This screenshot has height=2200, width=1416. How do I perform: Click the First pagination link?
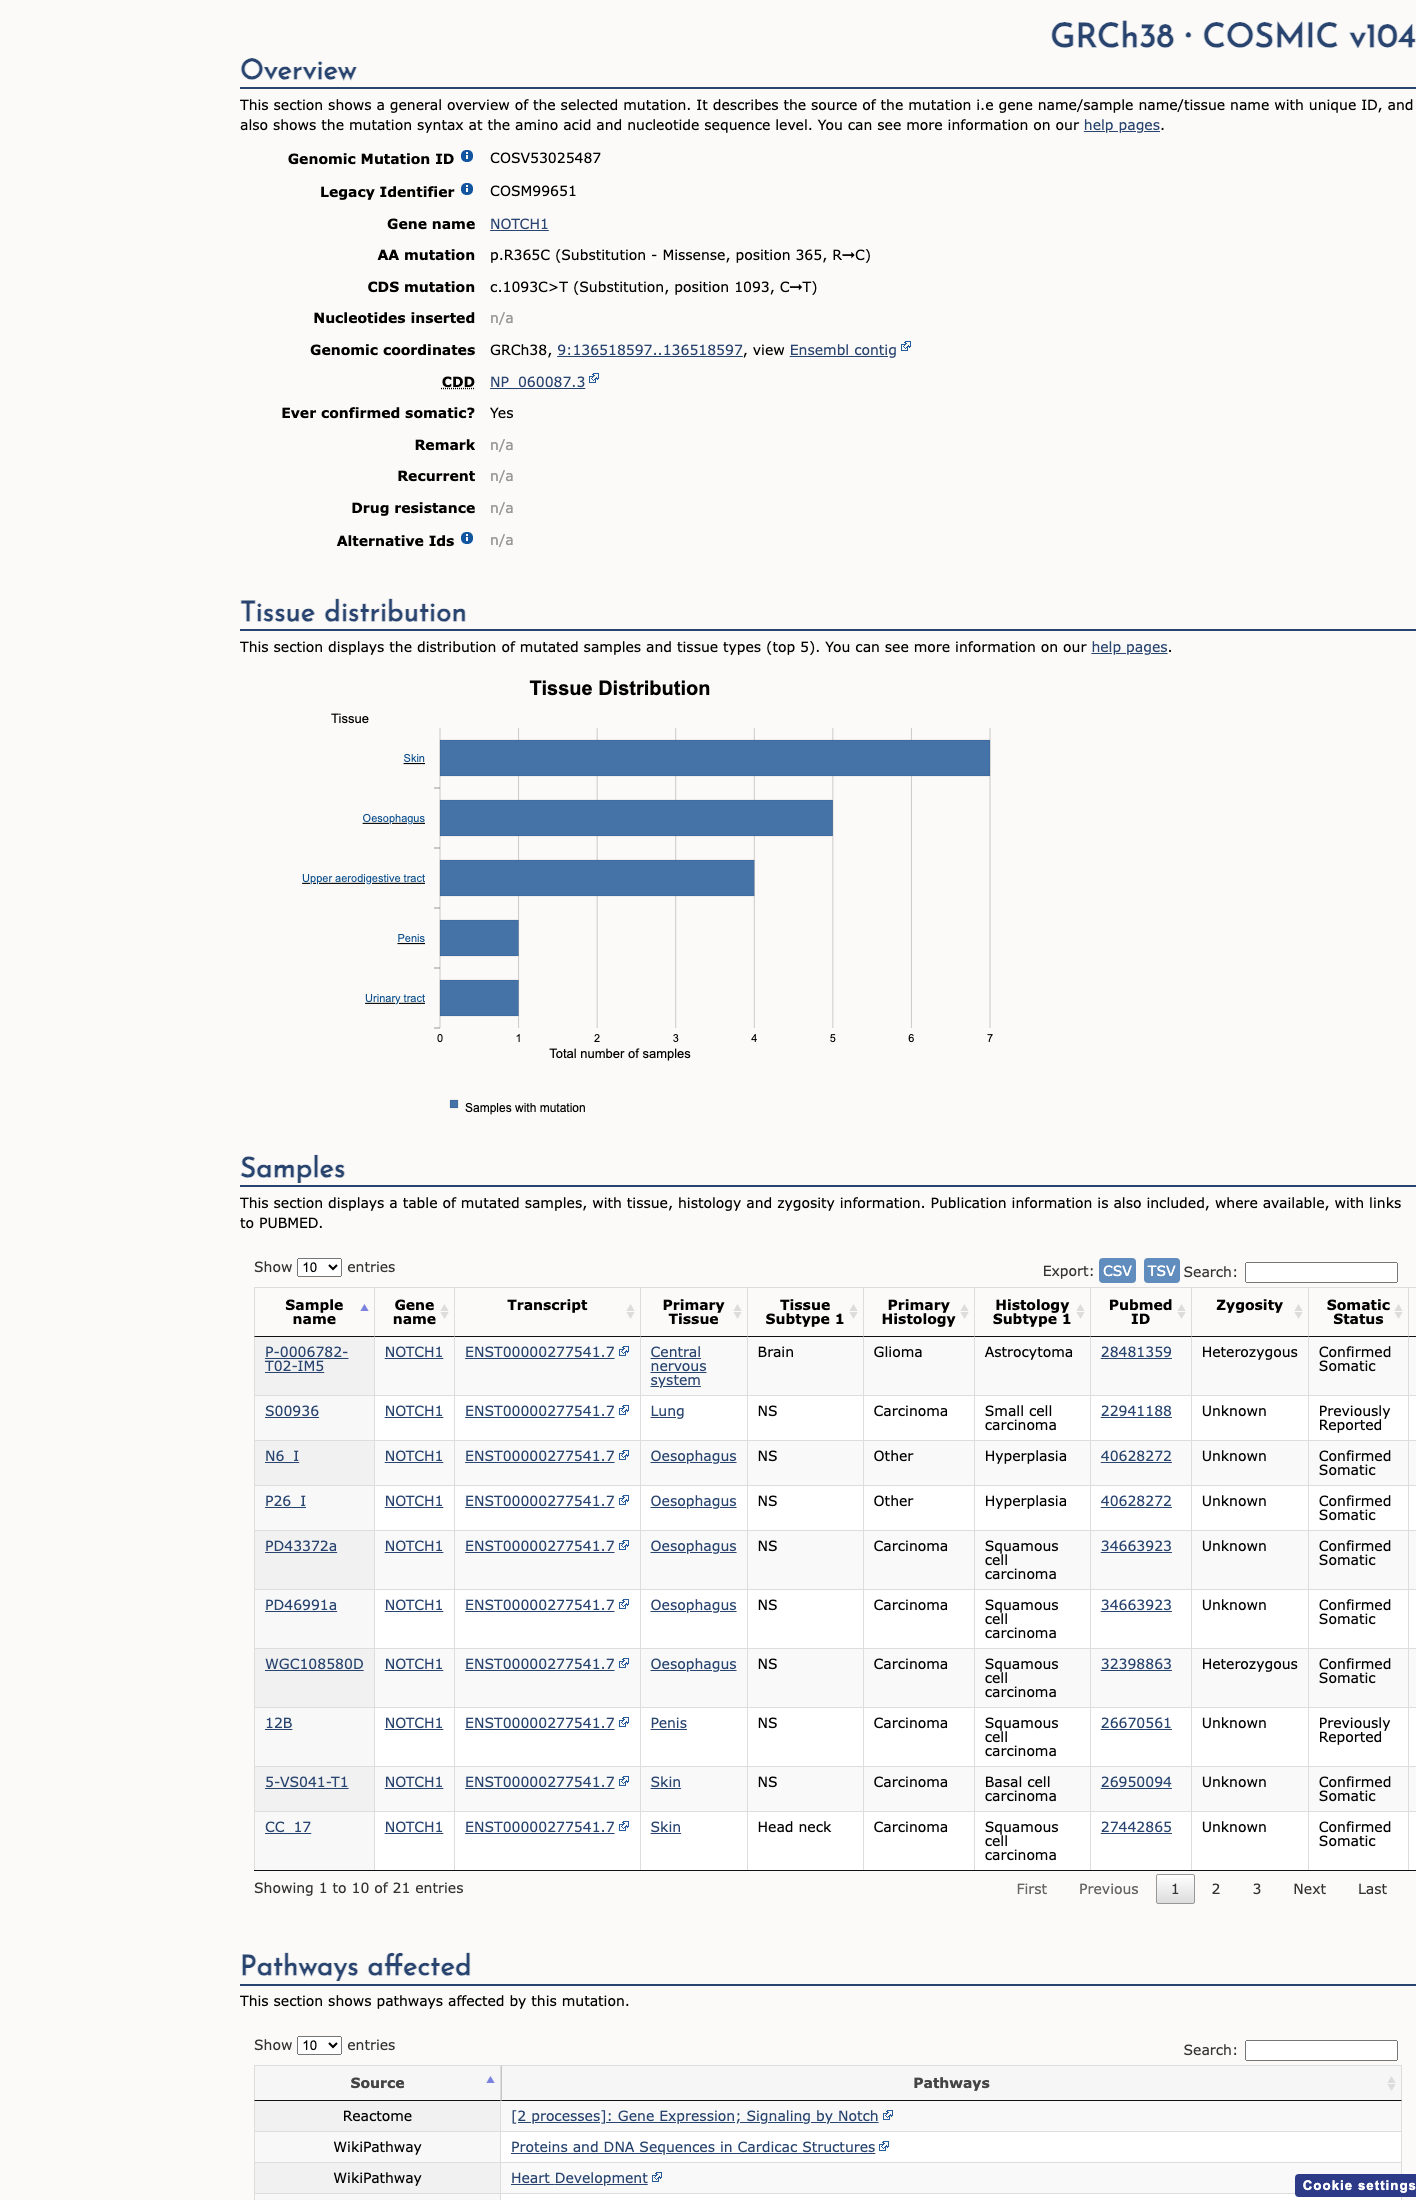point(1031,1889)
